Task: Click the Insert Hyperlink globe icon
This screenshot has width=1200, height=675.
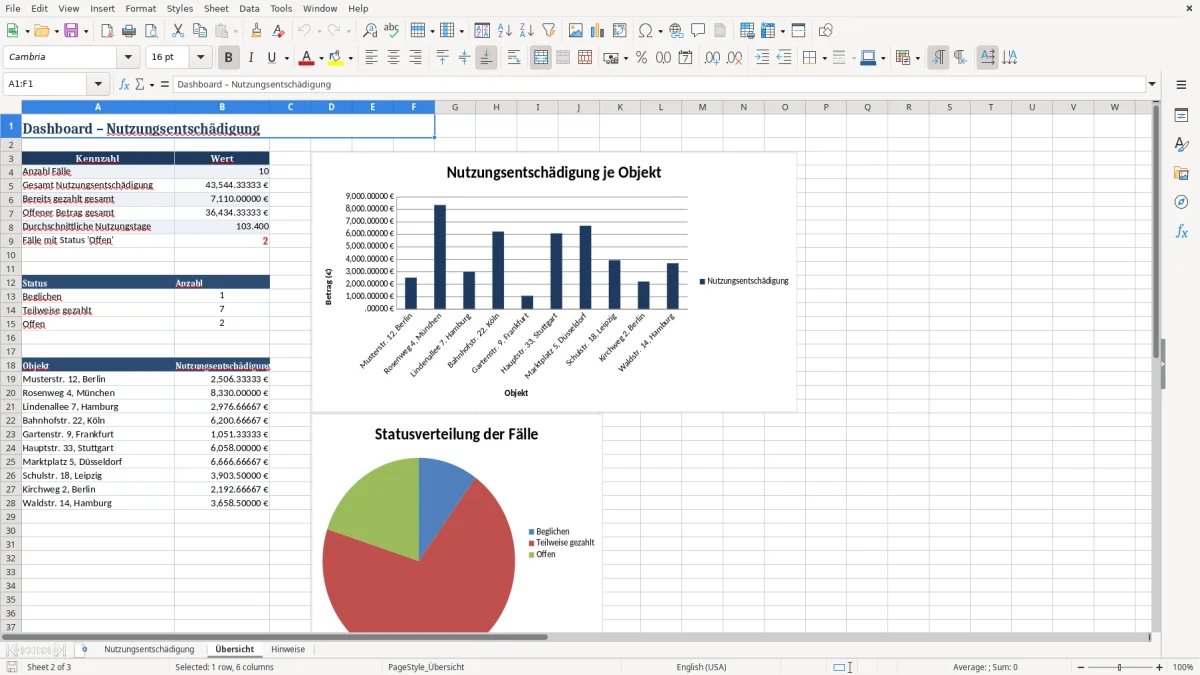Action: (676, 31)
